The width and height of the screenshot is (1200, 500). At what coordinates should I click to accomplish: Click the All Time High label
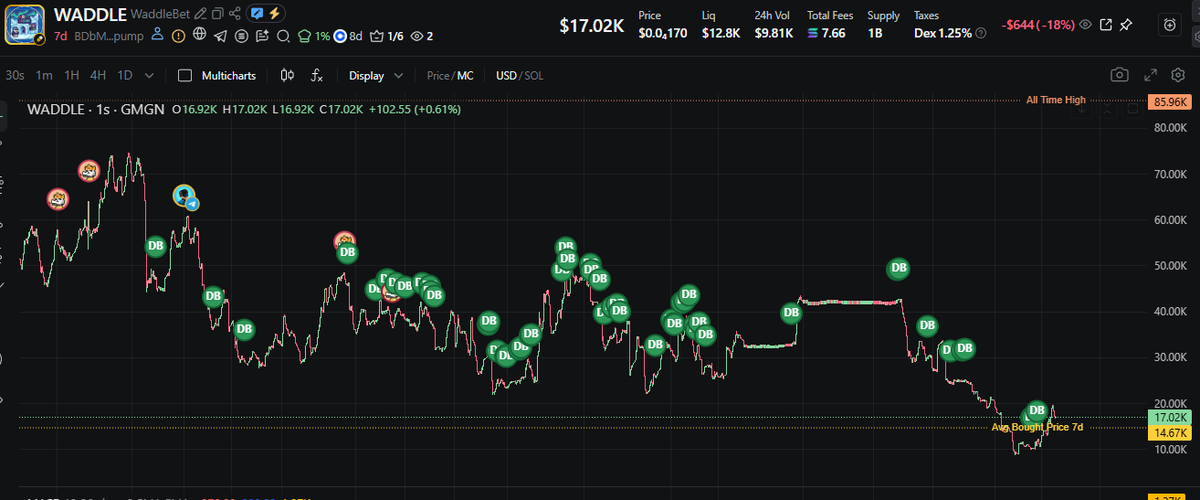pyautogui.click(x=1055, y=100)
